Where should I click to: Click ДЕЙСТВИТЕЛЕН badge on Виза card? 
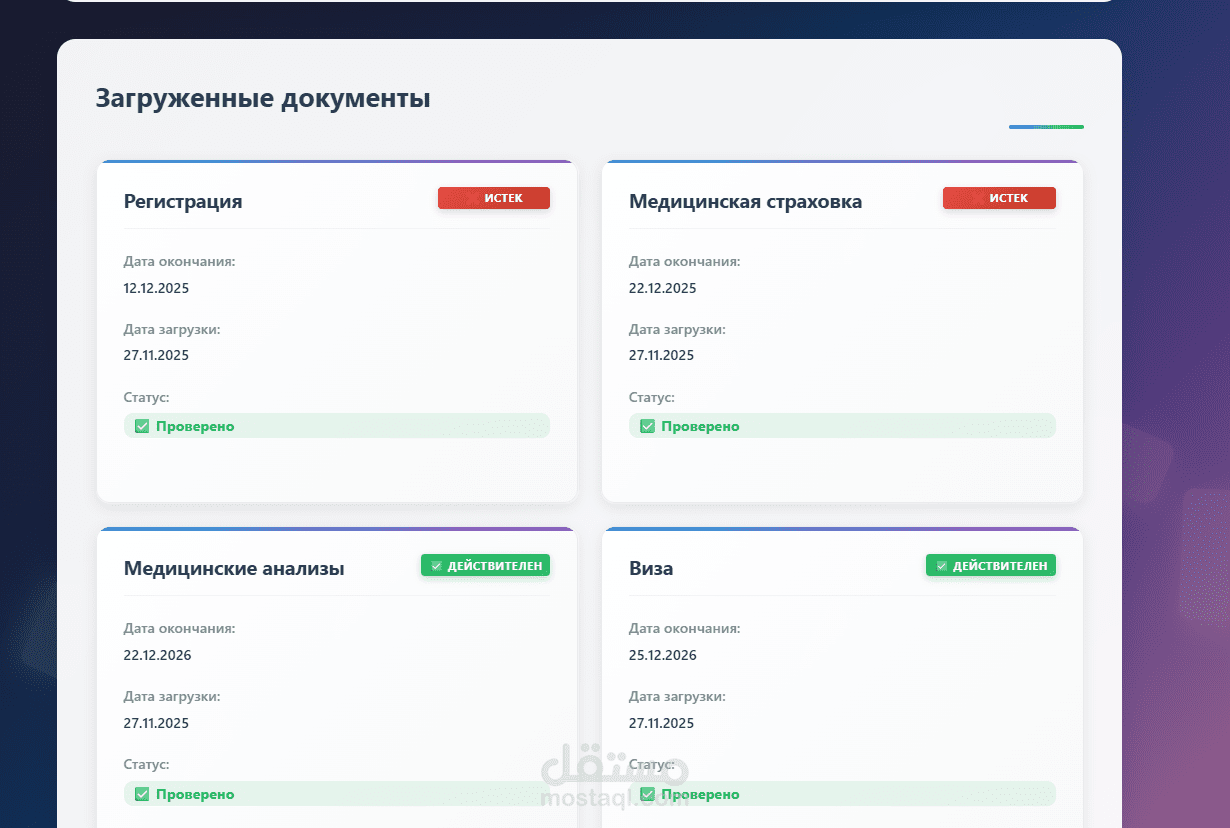[x=991, y=566]
